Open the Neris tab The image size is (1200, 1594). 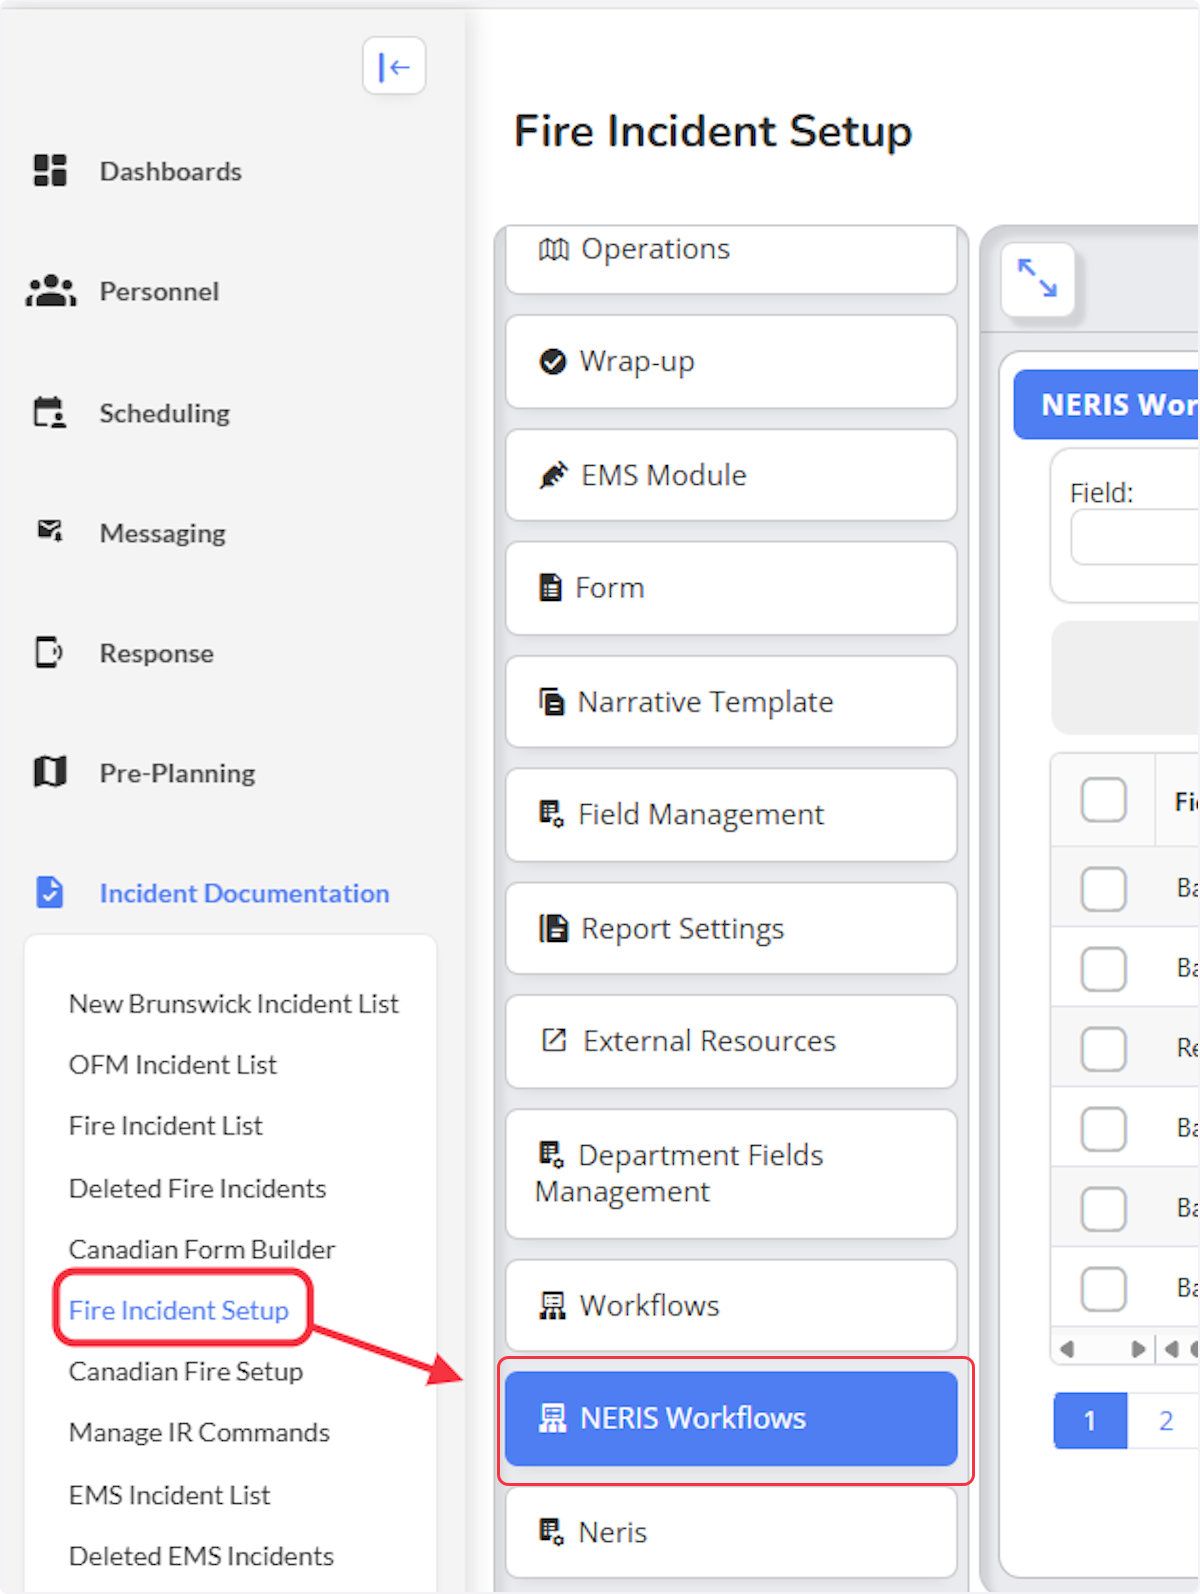coord(731,1532)
